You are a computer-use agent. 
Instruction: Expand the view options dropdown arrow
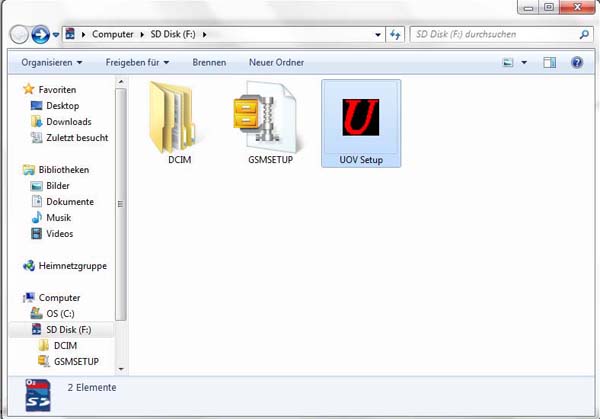pyautogui.click(x=524, y=62)
